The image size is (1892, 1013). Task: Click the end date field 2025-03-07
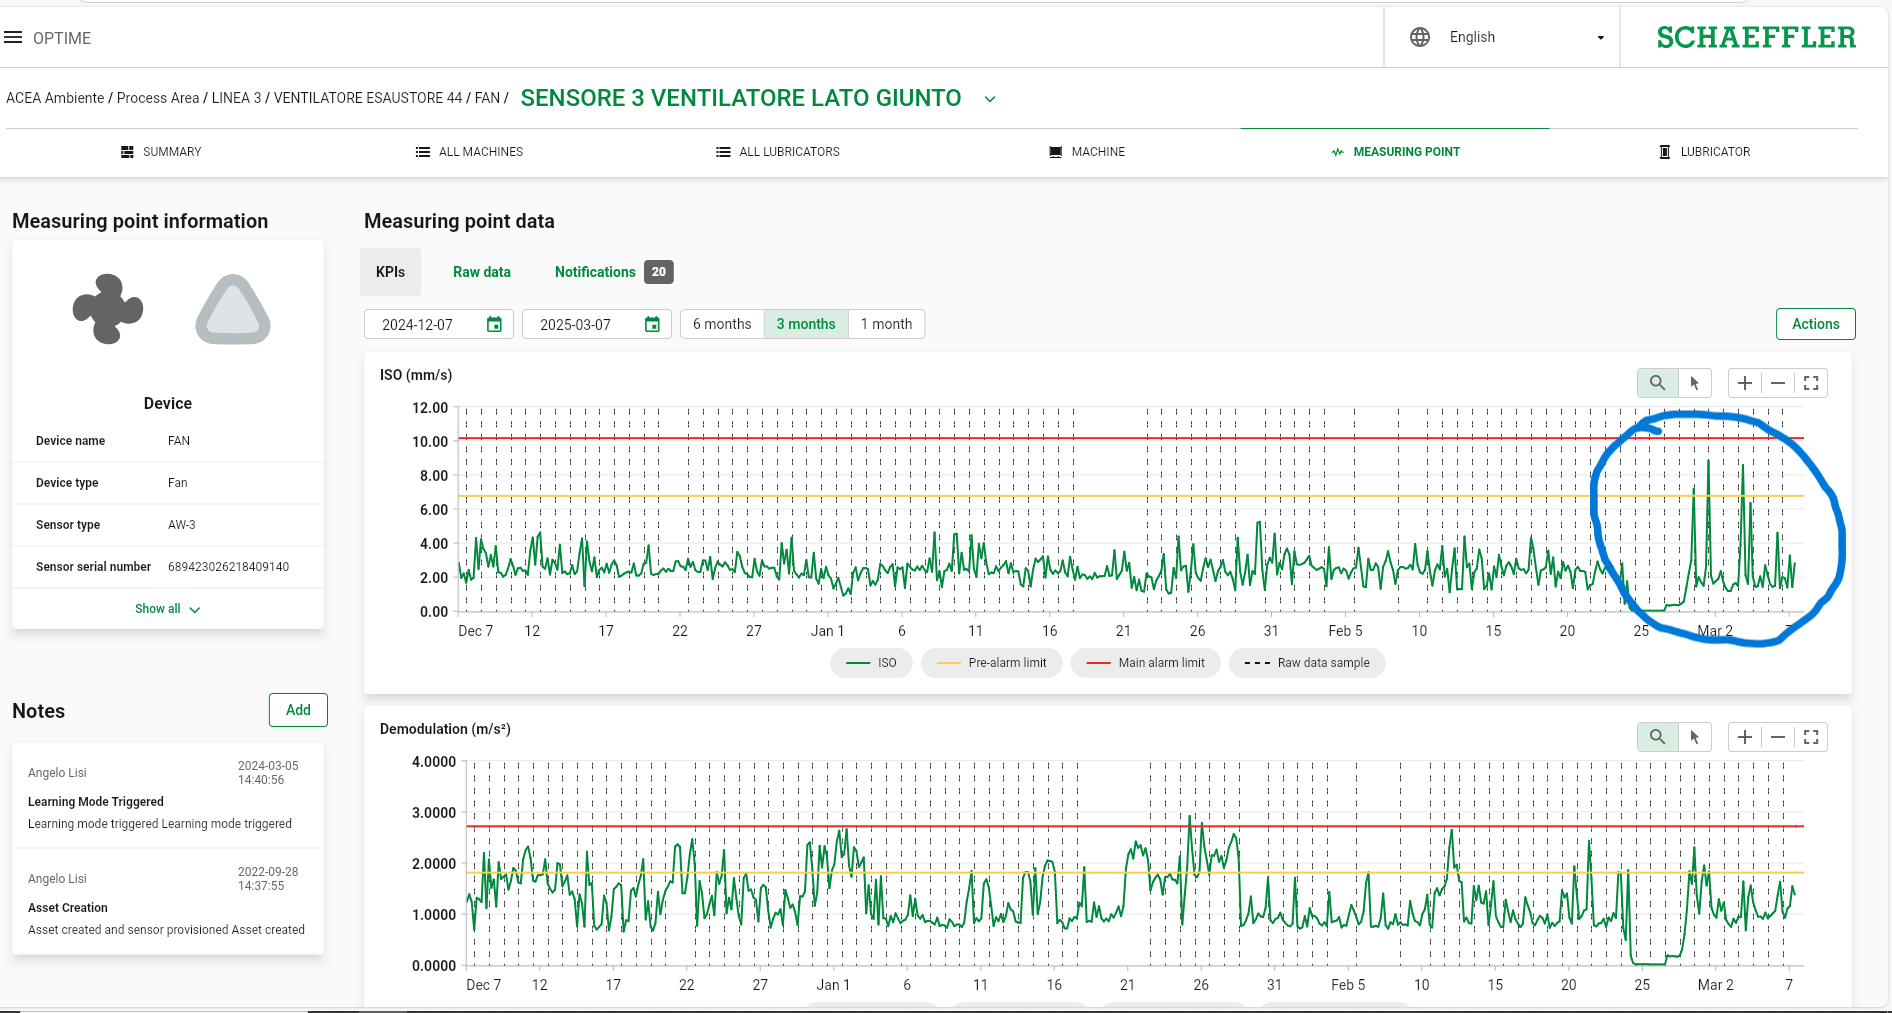597,324
